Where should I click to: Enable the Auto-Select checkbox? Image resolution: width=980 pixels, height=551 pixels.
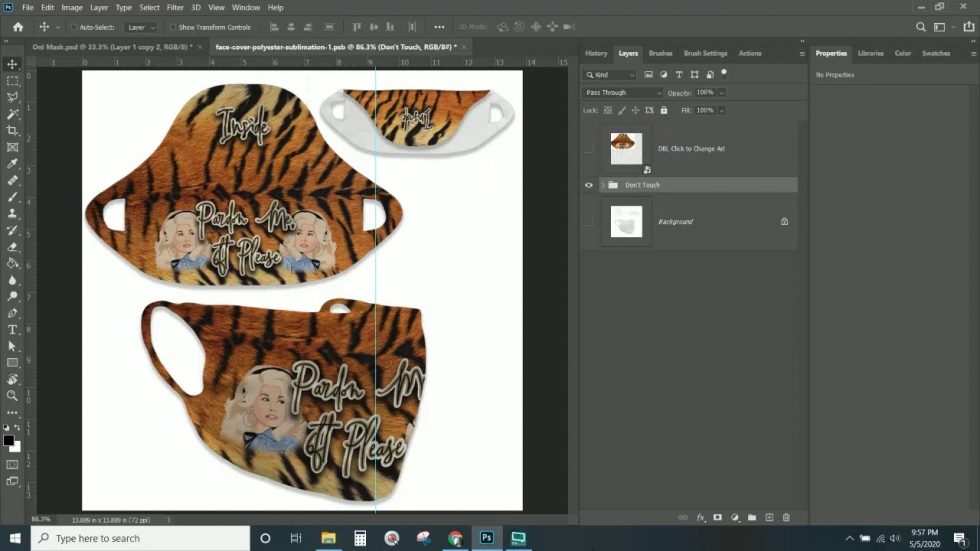coord(73,27)
